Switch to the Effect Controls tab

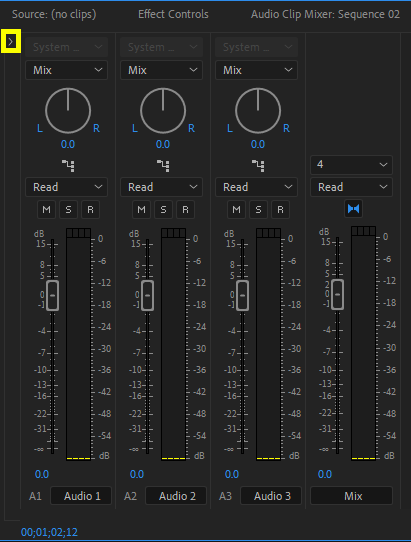coord(173,14)
